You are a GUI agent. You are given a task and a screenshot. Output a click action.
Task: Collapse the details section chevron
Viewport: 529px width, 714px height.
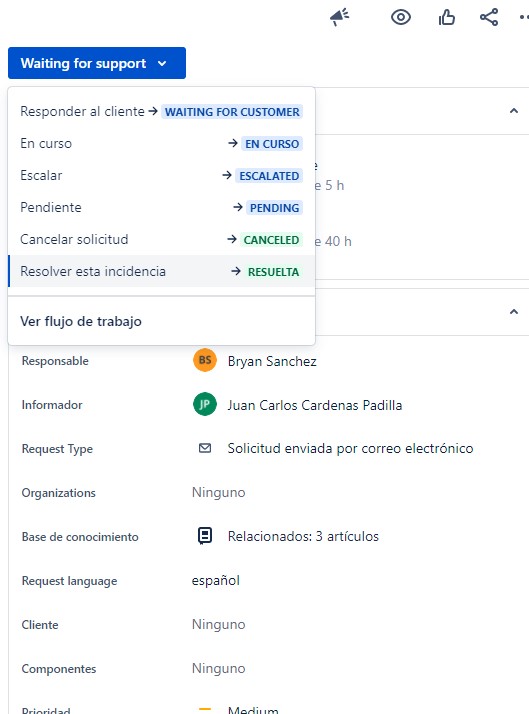514,311
